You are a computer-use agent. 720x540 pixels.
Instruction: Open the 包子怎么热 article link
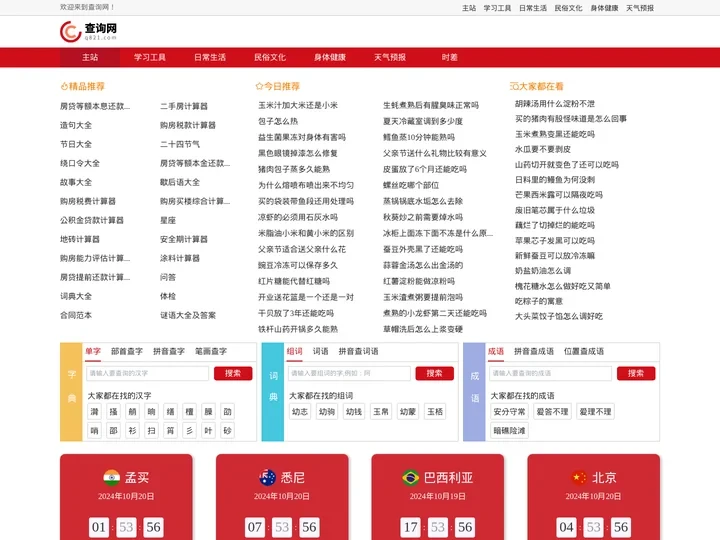tap(278, 121)
